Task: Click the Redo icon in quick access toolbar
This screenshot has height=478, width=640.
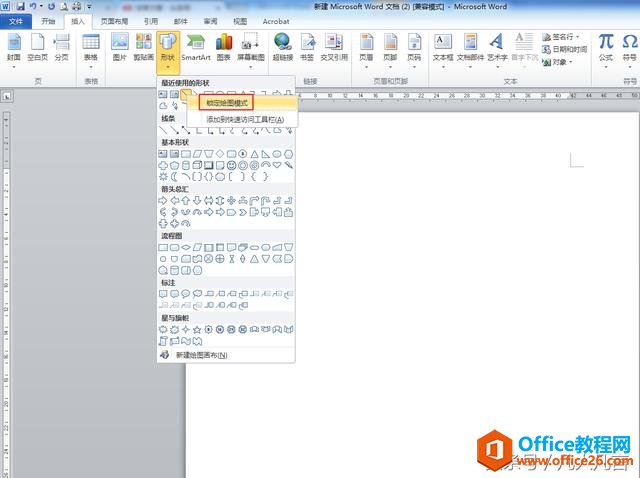Action: (51, 7)
